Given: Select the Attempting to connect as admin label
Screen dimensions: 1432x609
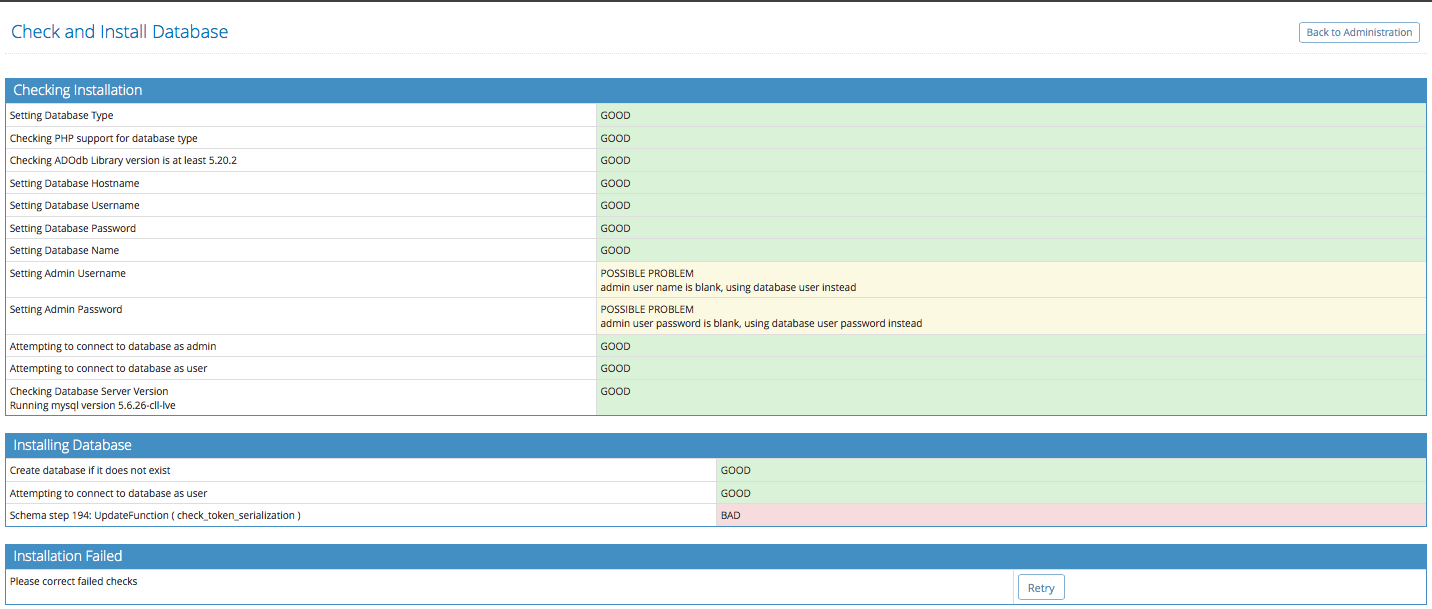Looking at the screenshot, I should point(113,347).
